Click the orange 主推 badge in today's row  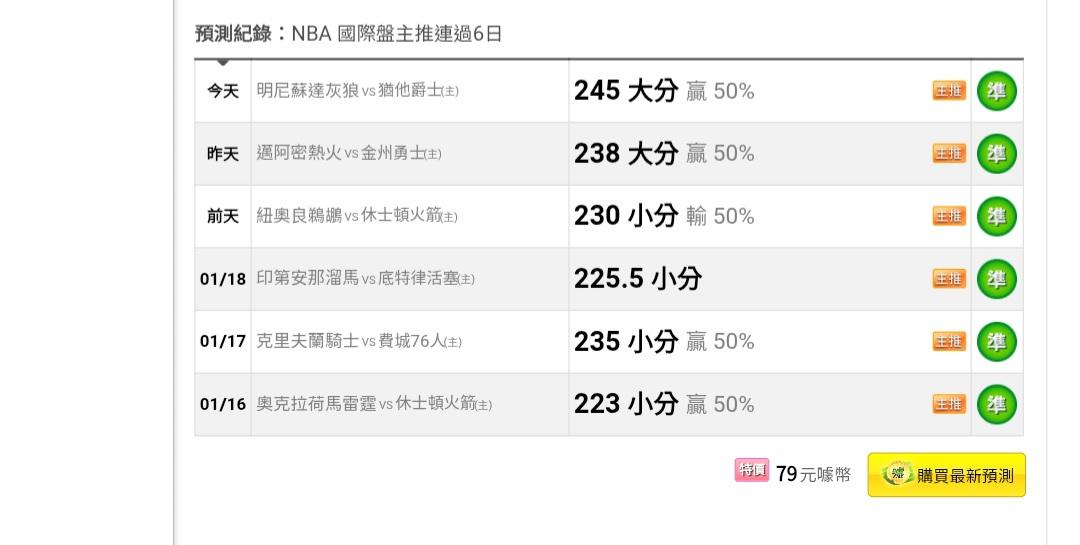coord(949,91)
